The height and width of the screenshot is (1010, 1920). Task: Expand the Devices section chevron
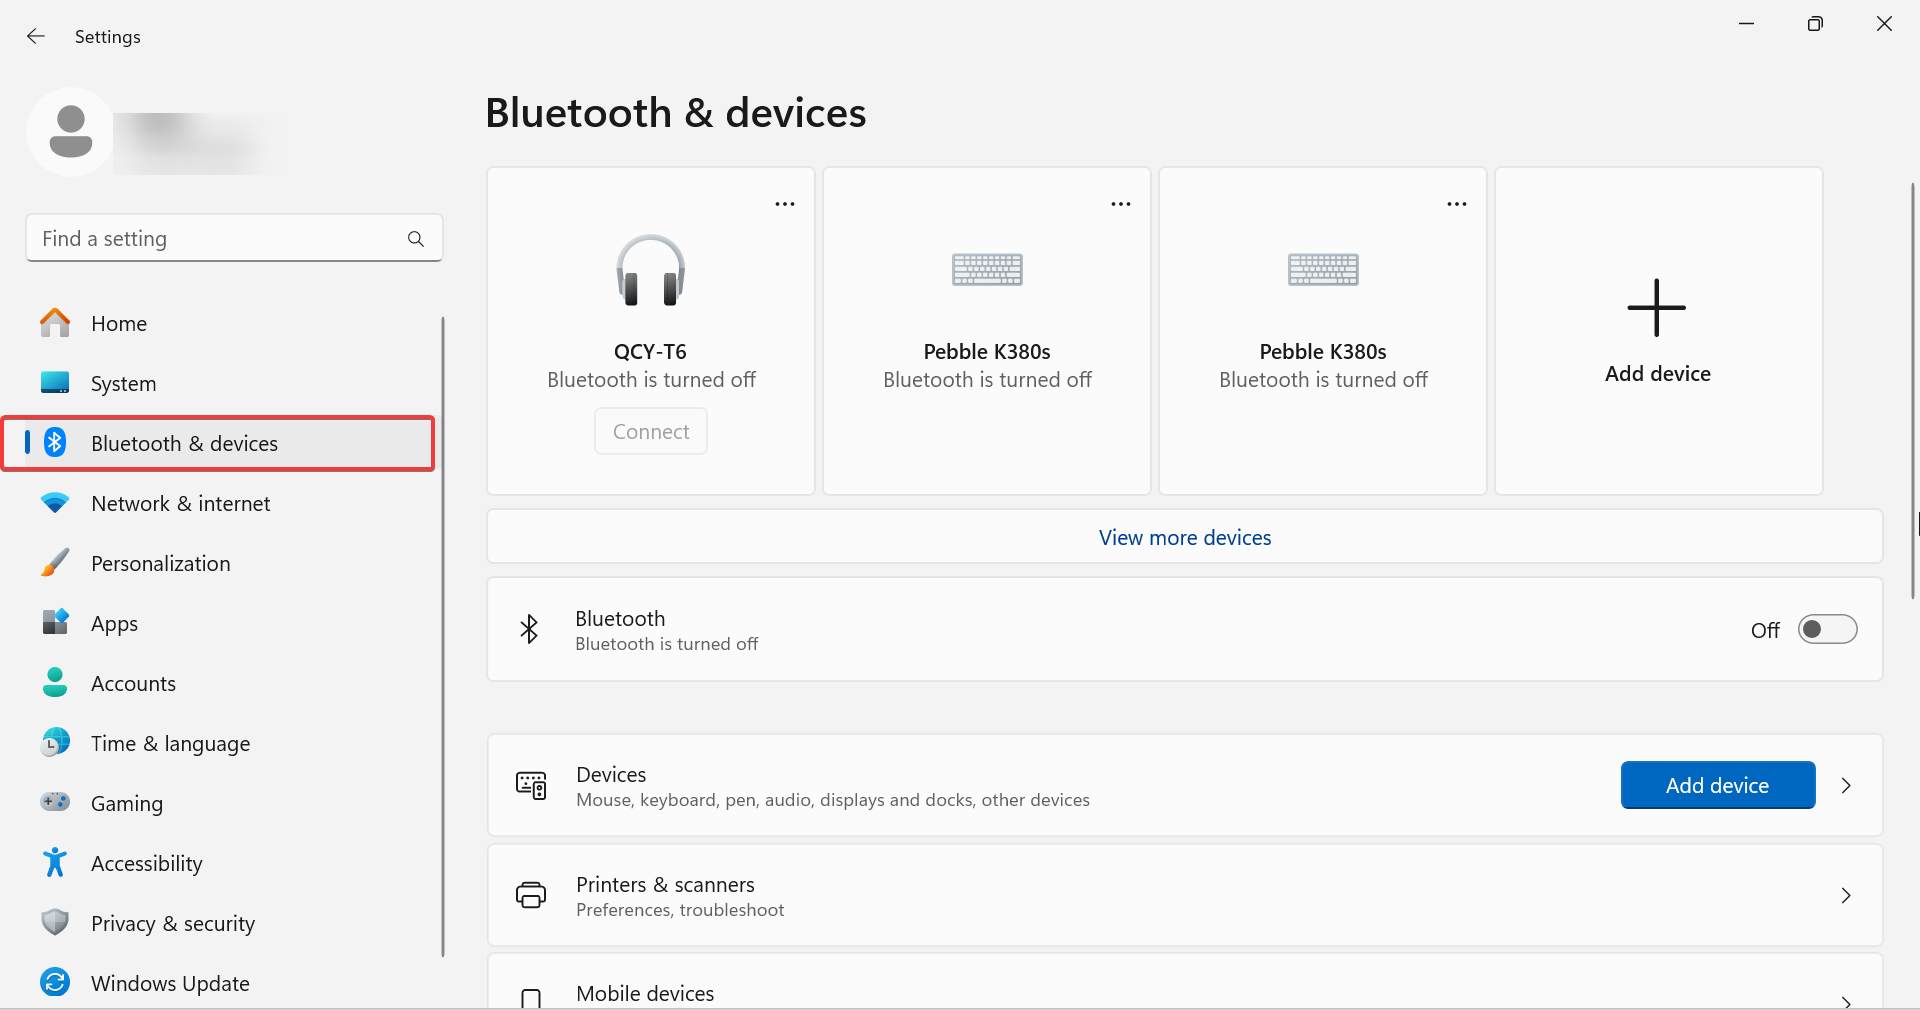1846,786
